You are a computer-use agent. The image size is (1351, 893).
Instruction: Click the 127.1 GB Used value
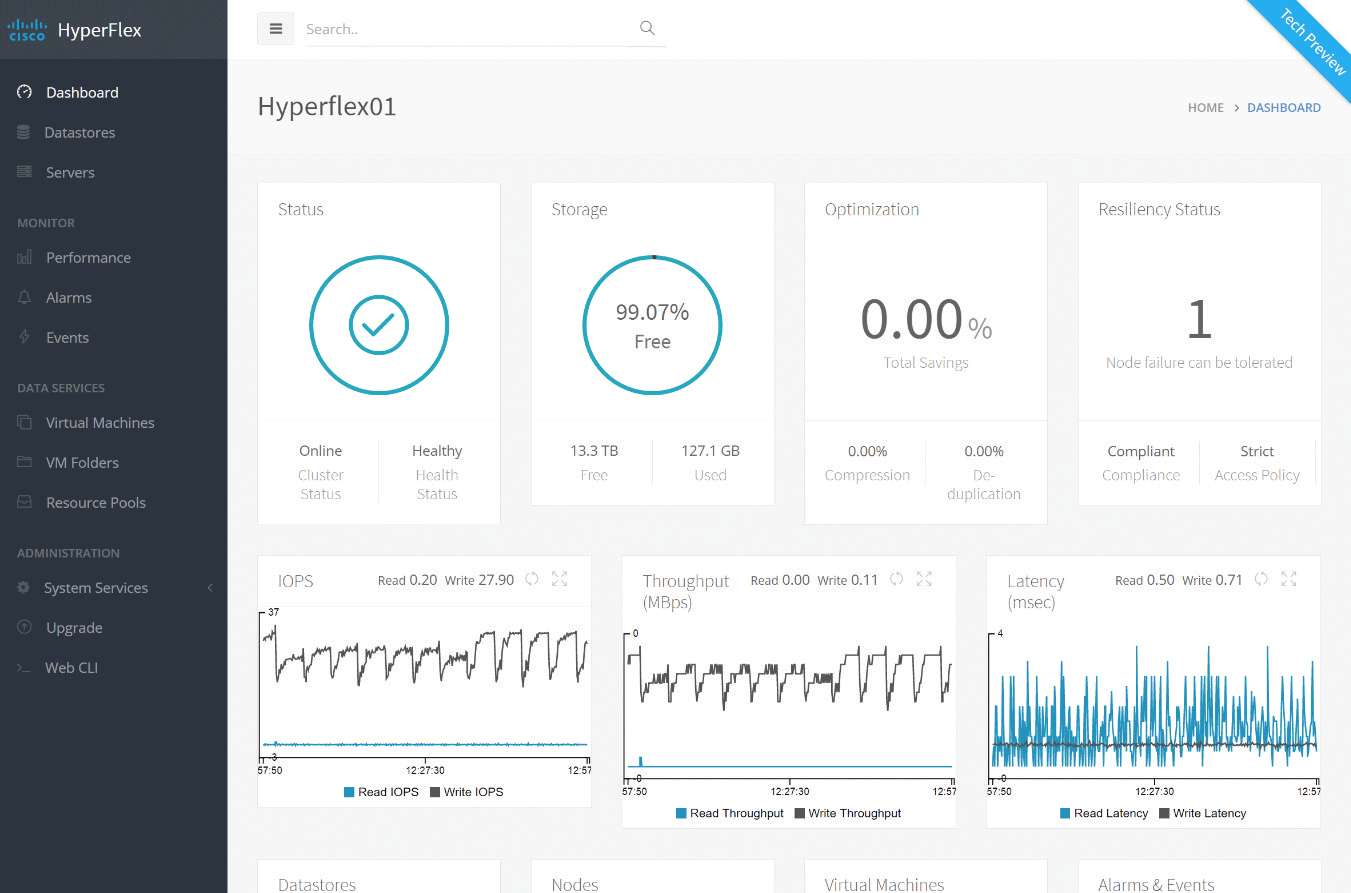(710, 451)
